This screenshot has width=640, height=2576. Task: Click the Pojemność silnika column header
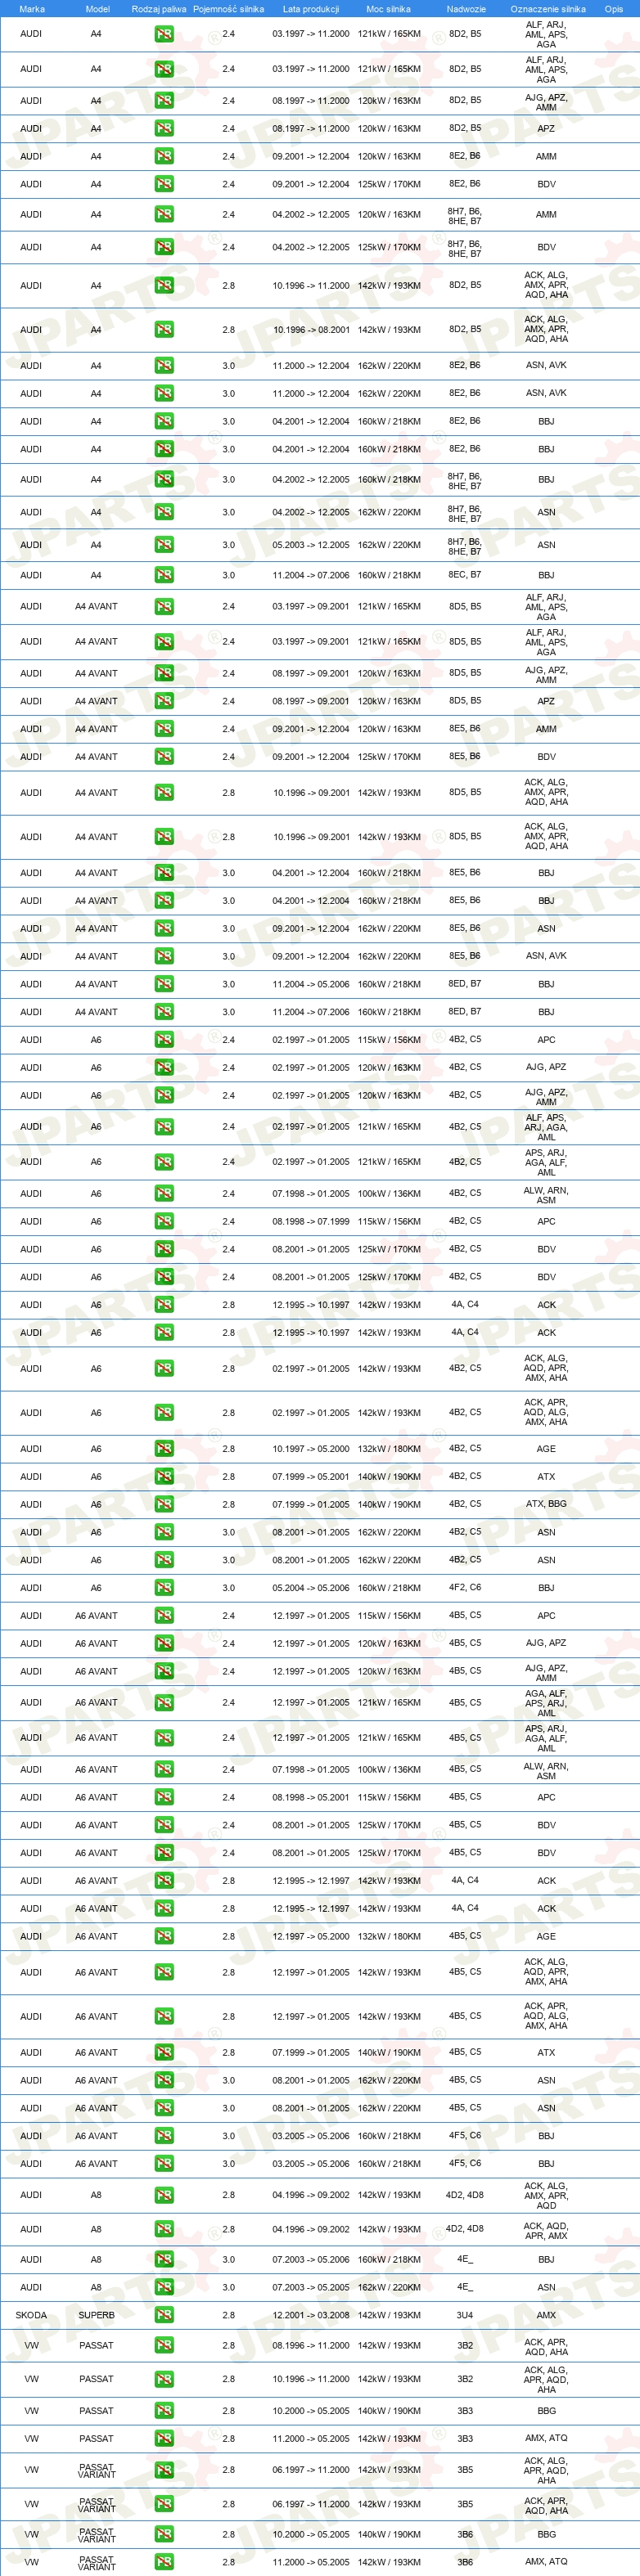click(229, 9)
